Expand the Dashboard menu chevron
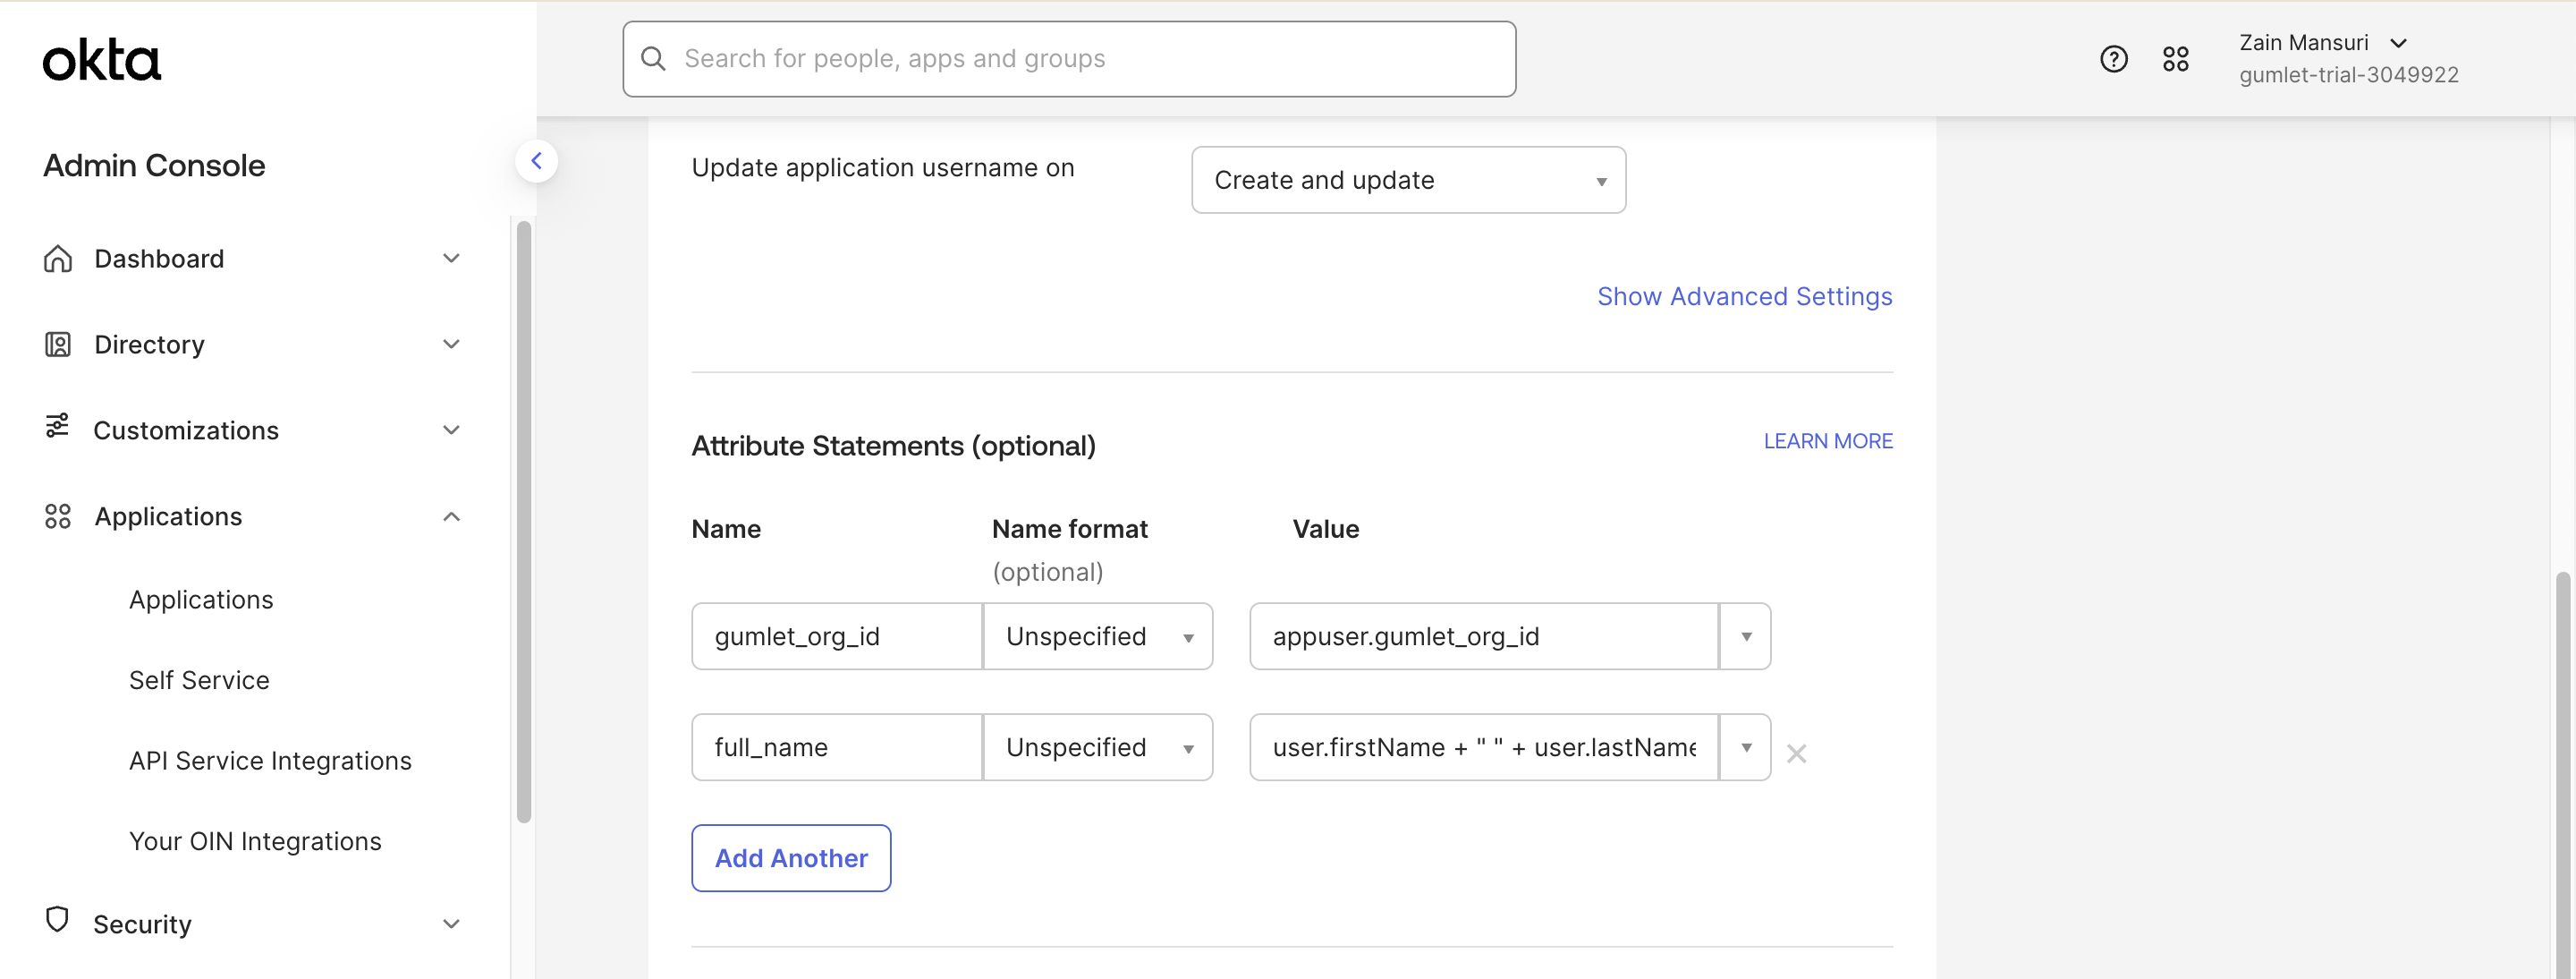The image size is (2576, 979). pos(451,258)
